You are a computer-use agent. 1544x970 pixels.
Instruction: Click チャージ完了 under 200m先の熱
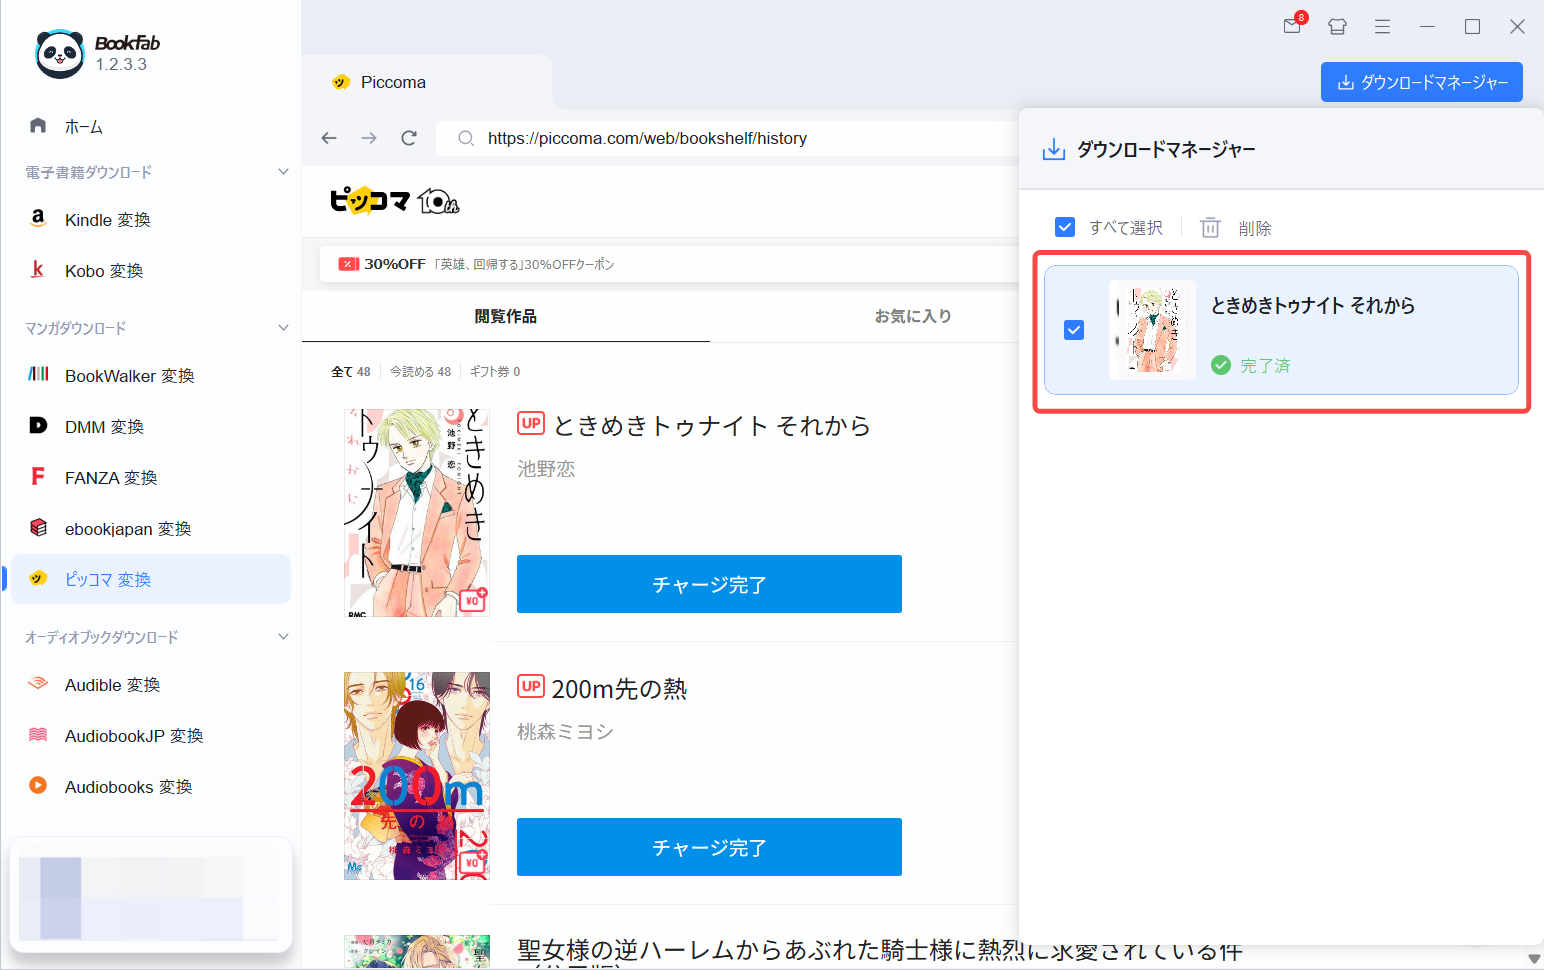tap(709, 847)
